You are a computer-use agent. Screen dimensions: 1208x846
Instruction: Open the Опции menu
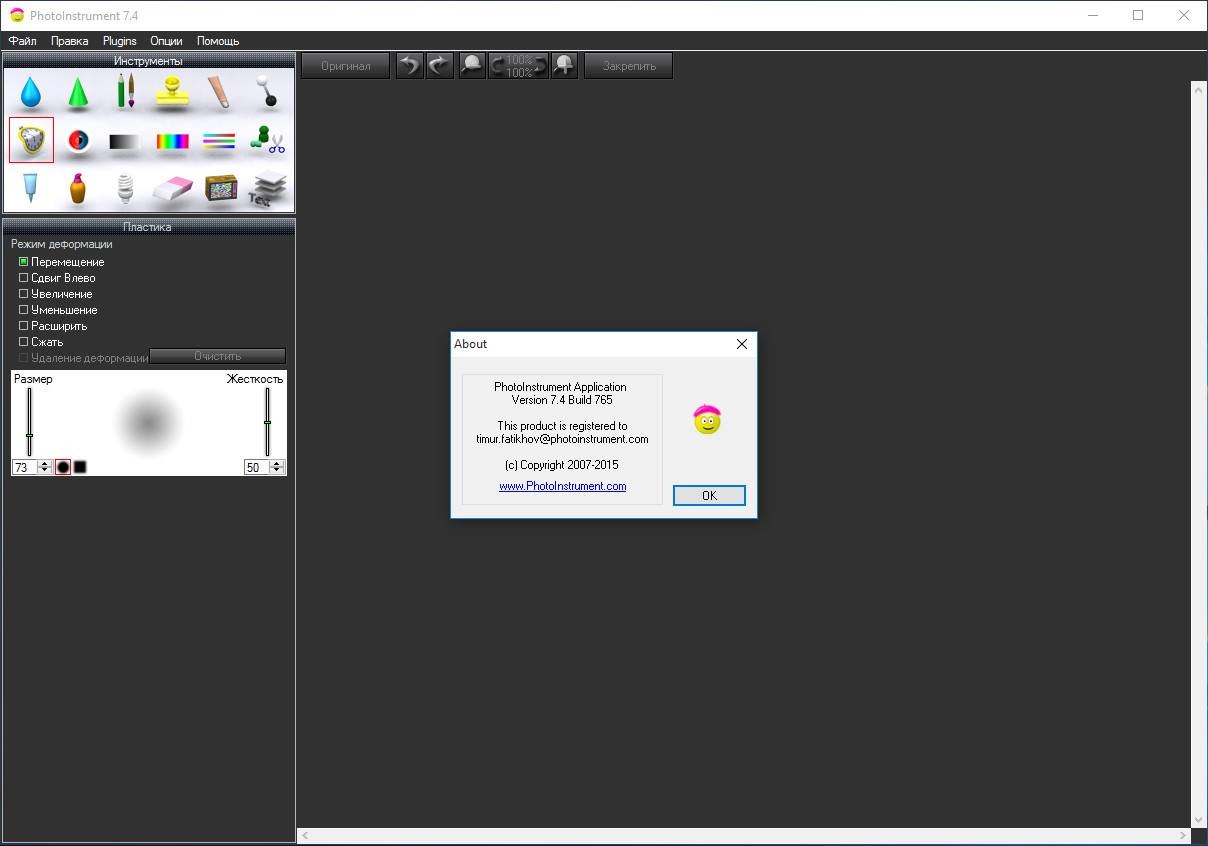166,41
